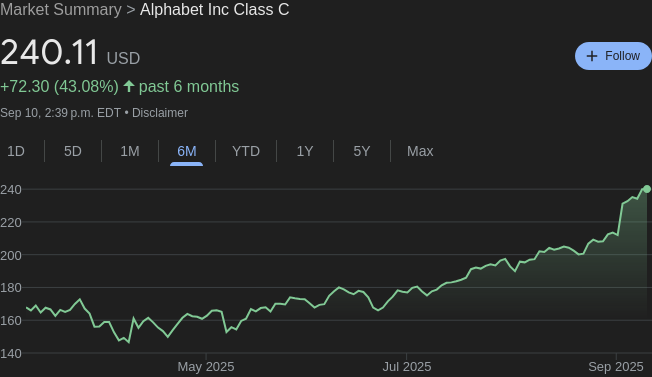Show the Max price history
The height and width of the screenshot is (377, 652).
[420, 151]
